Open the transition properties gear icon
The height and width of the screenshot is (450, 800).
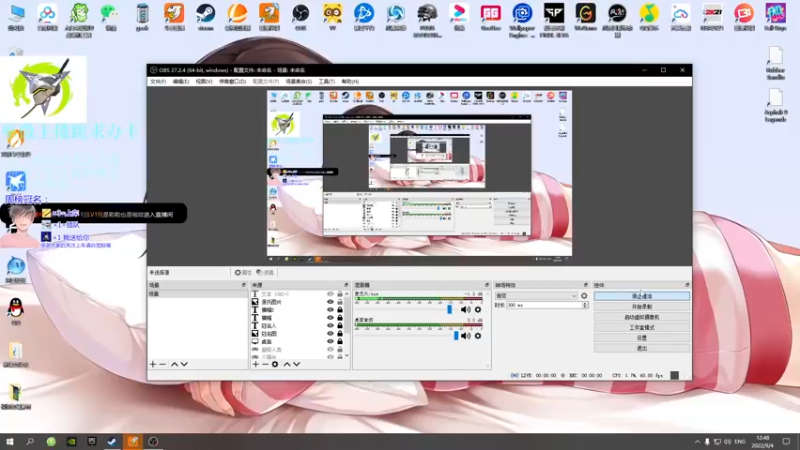pos(584,296)
